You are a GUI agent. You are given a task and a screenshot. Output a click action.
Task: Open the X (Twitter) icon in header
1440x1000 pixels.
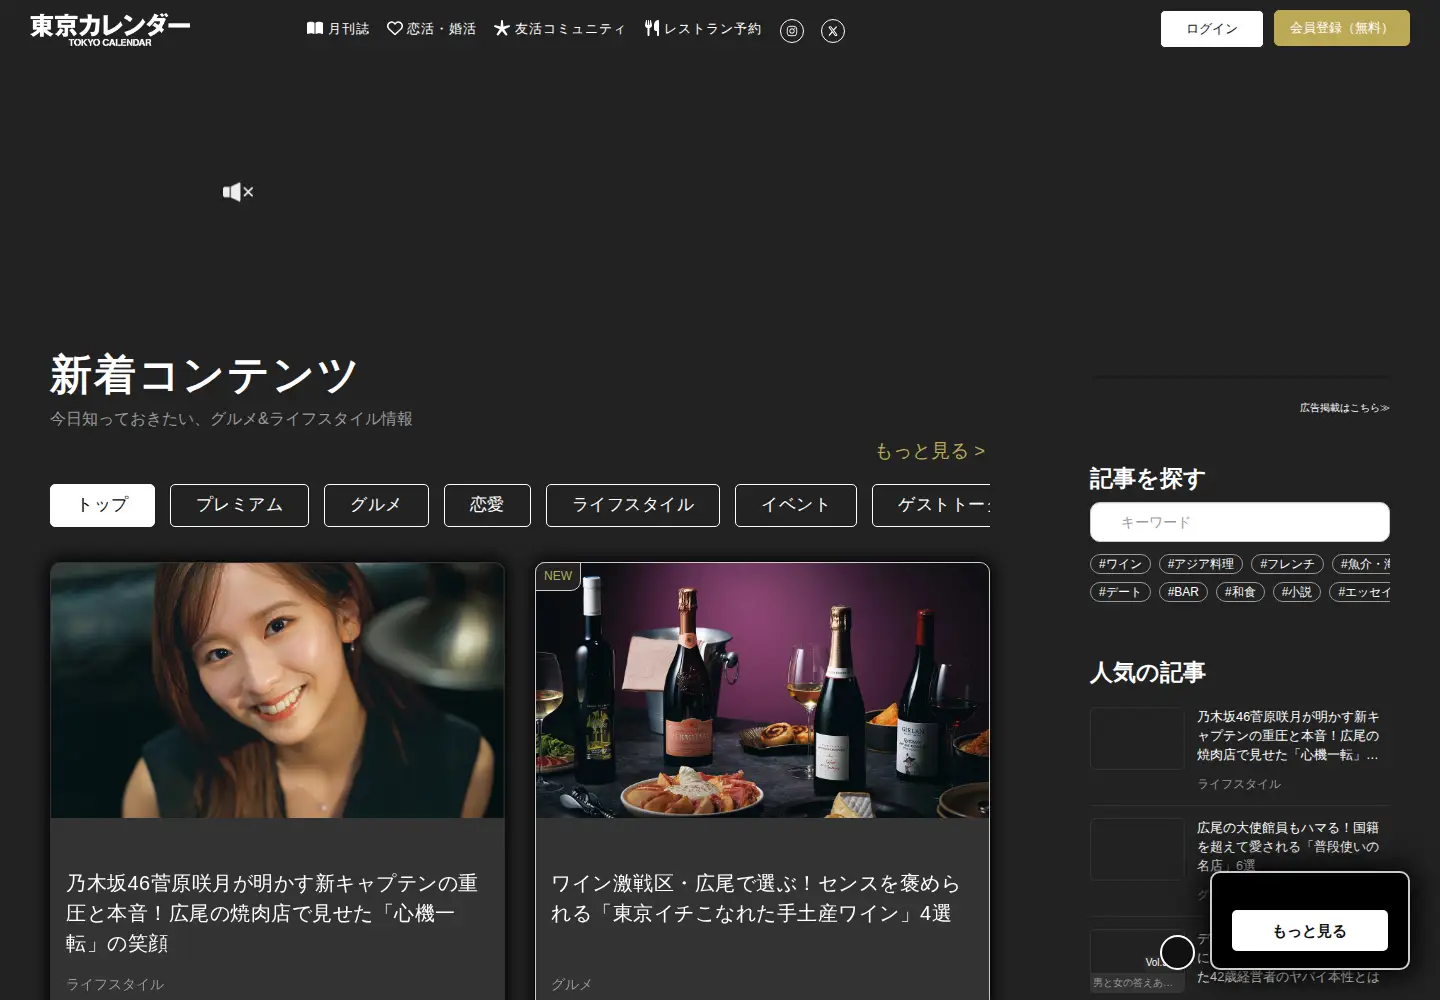pos(833,31)
